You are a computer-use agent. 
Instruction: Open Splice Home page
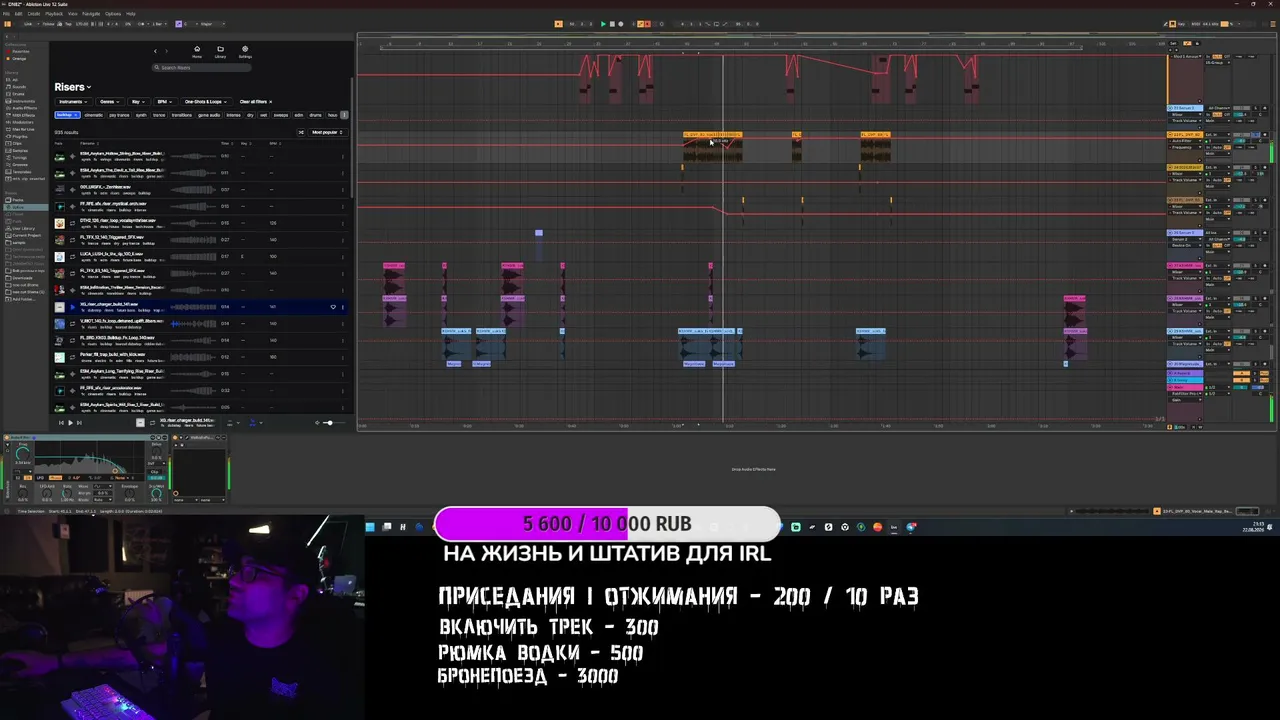coord(196,51)
